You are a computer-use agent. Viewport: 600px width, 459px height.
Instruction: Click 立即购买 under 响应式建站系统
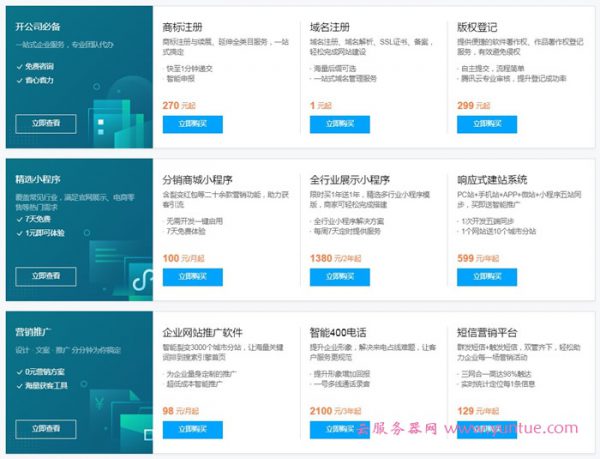click(x=487, y=277)
